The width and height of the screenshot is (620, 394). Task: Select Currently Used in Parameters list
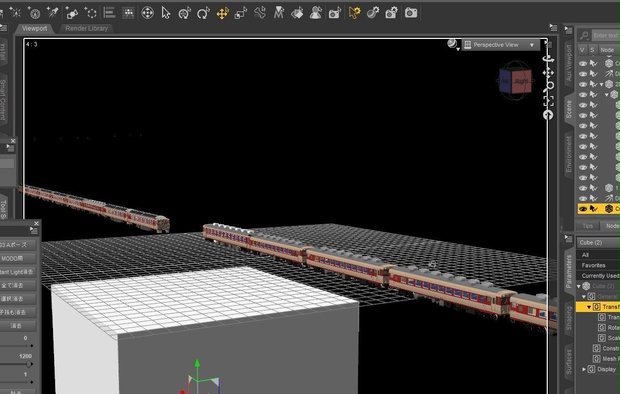[598, 275]
